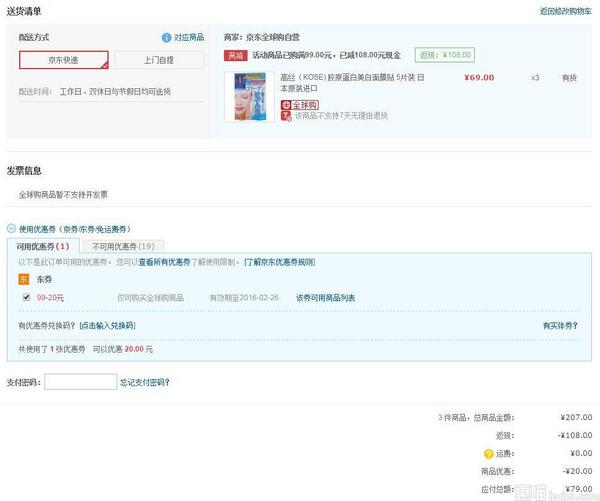Click the 仅可购买全球购商品 text
This screenshot has height=501, width=600.
click(151, 298)
